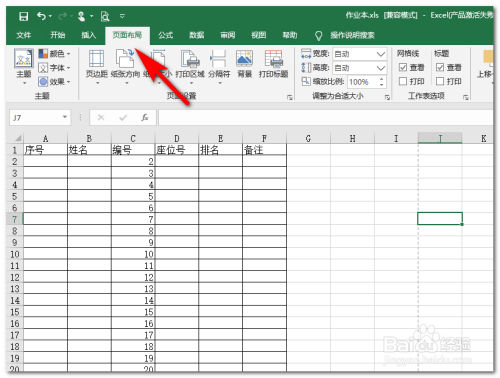This screenshot has height=378, width=500.
Task: Open the Customize Quick Access Toolbar arrow
Action: pyautogui.click(x=122, y=16)
